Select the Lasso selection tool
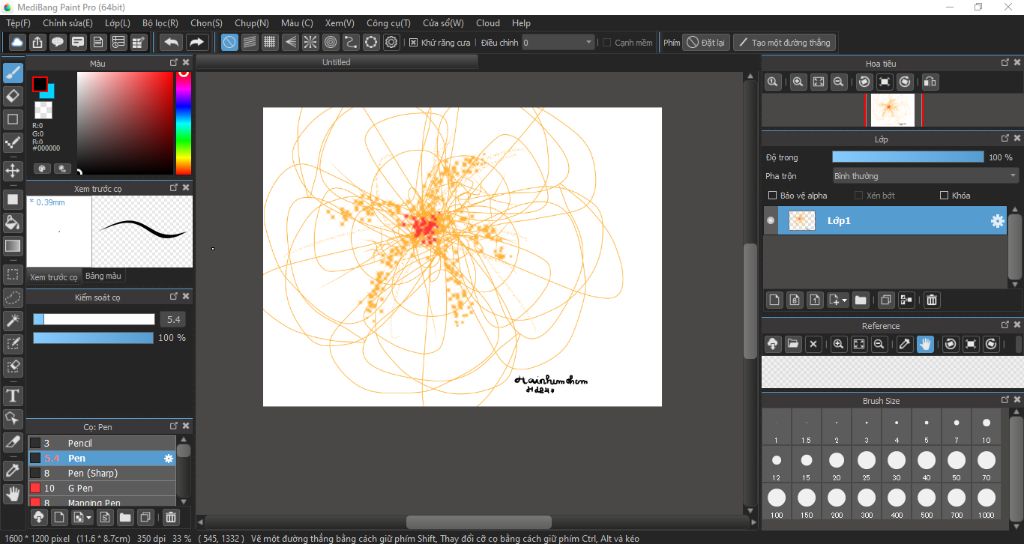Image resolution: width=1024 pixels, height=544 pixels. coord(12,298)
